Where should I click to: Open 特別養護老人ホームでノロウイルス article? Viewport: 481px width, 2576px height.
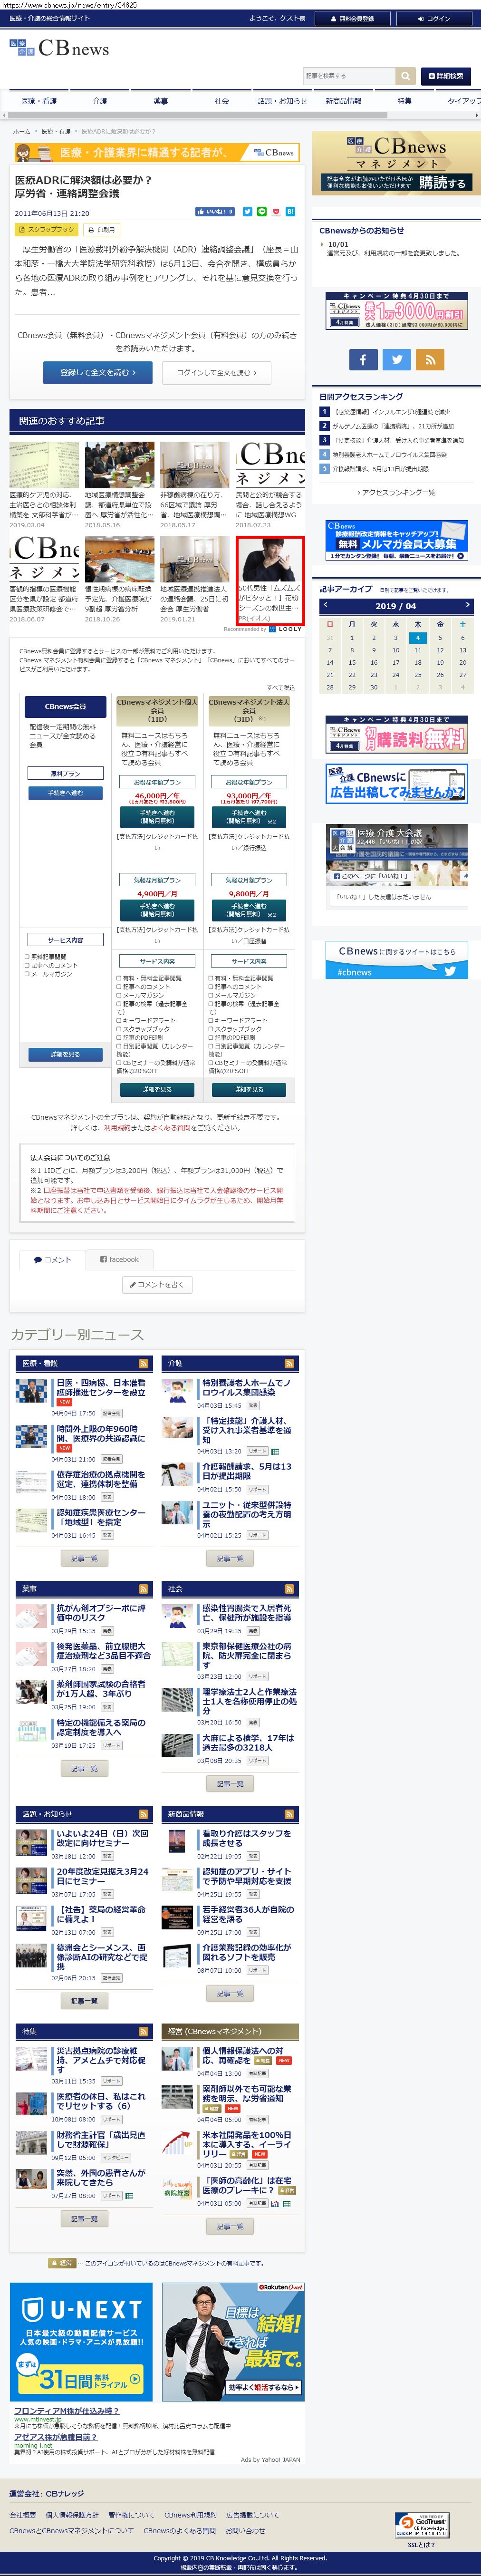coord(247,1387)
